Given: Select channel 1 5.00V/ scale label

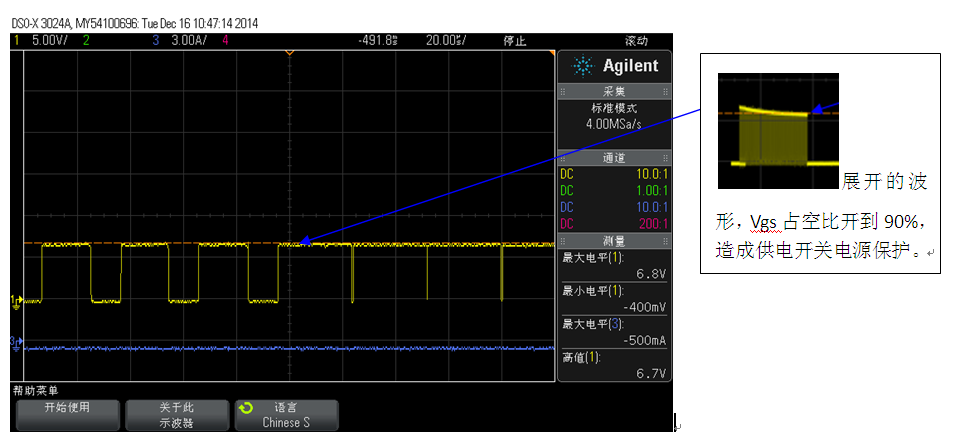Looking at the screenshot, I should (49, 41).
